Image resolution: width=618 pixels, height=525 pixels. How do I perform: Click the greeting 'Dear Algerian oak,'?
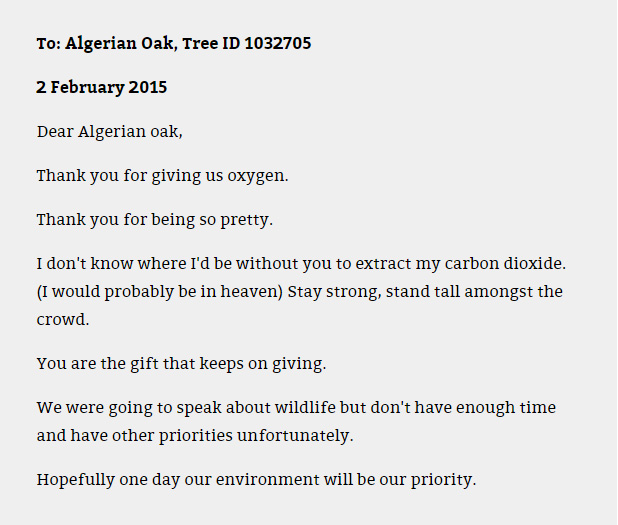(x=110, y=132)
